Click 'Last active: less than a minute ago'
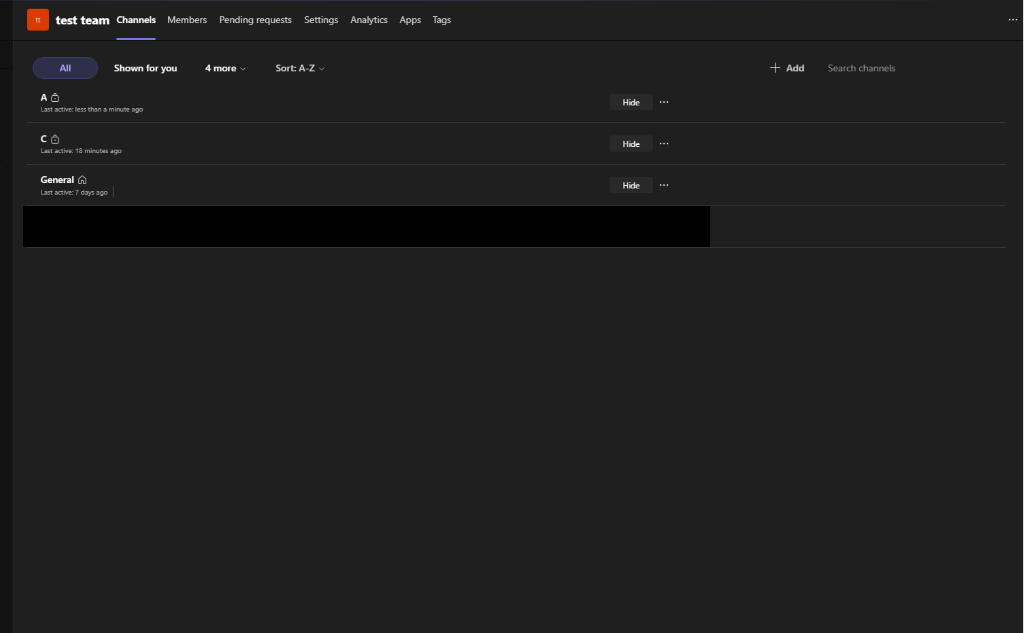The image size is (1024, 633). [91, 110]
